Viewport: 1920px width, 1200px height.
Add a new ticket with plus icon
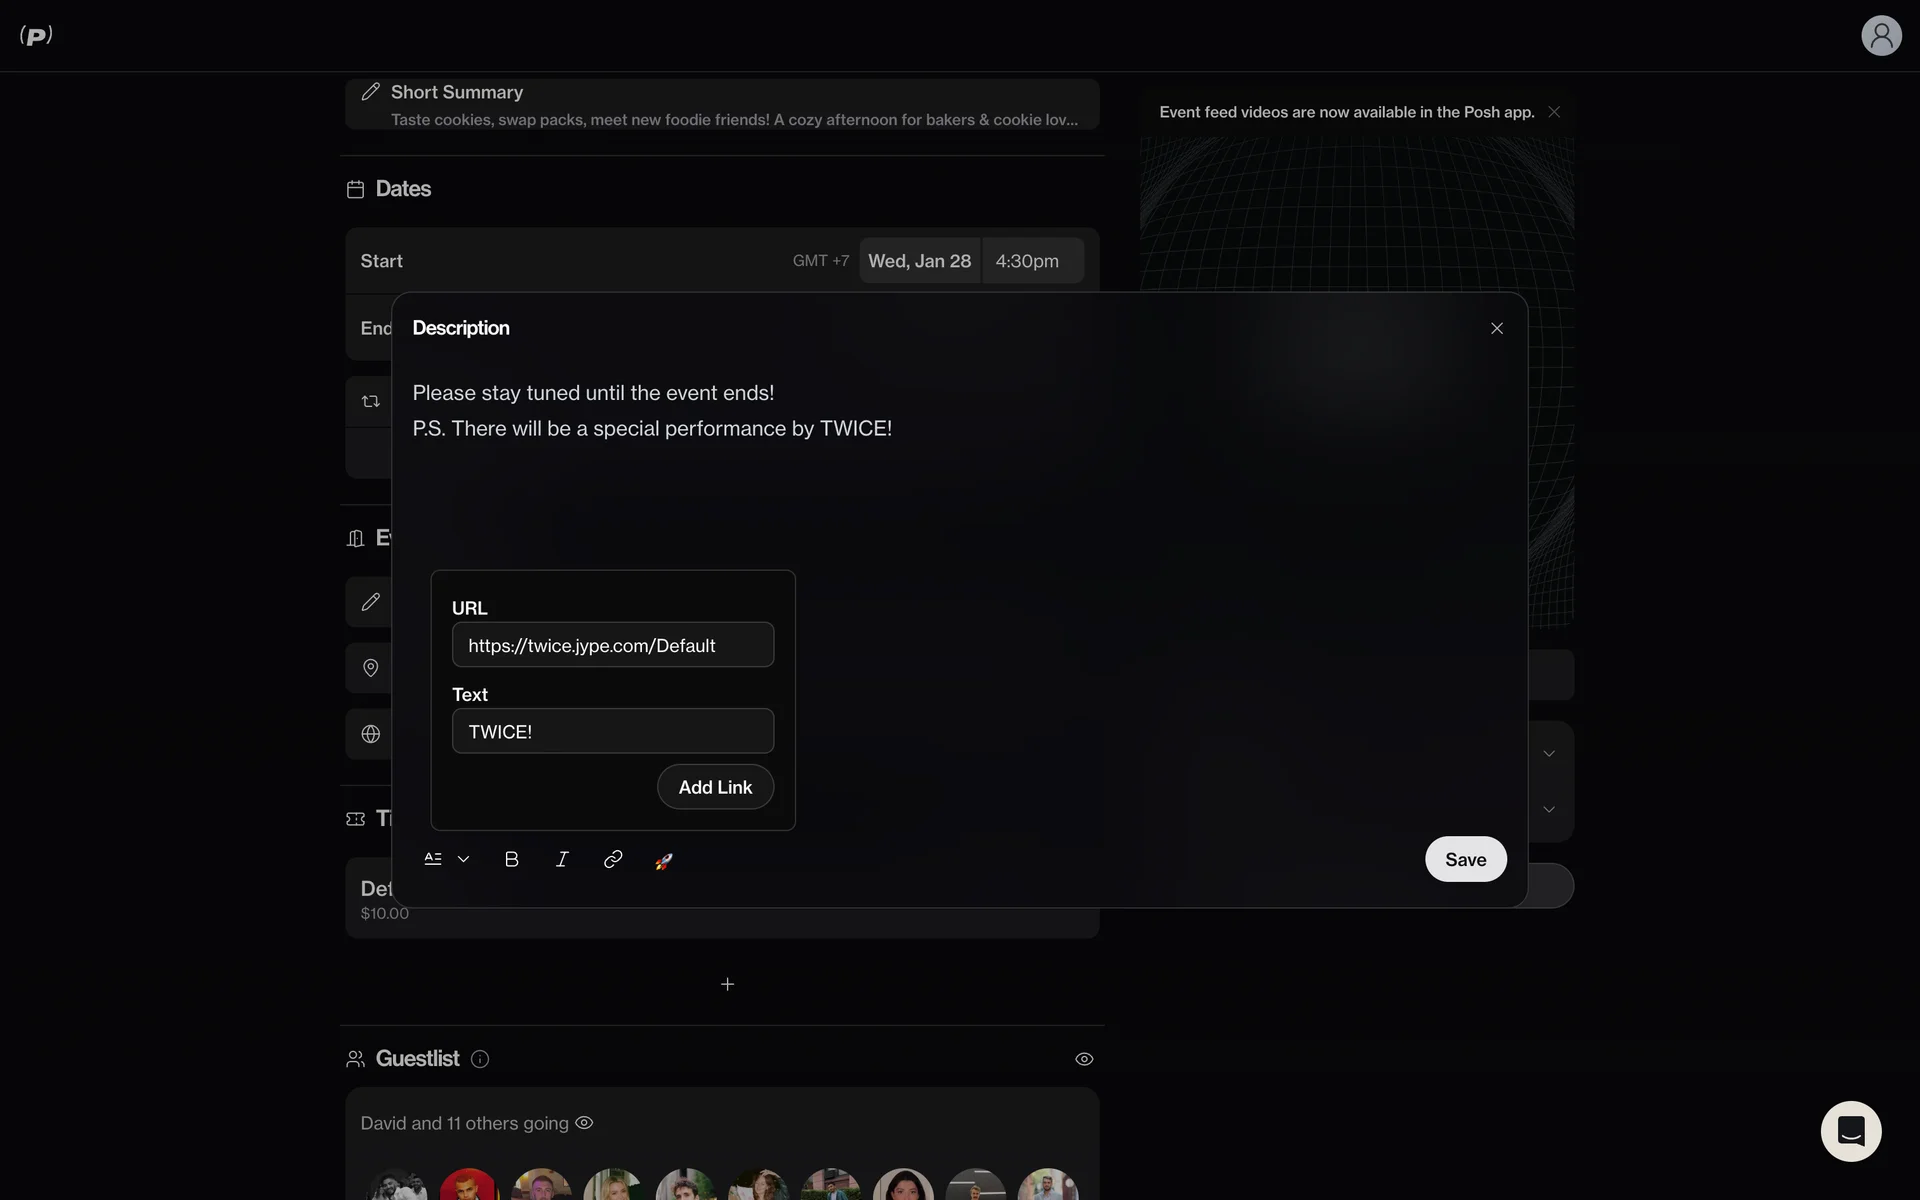pos(727,984)
